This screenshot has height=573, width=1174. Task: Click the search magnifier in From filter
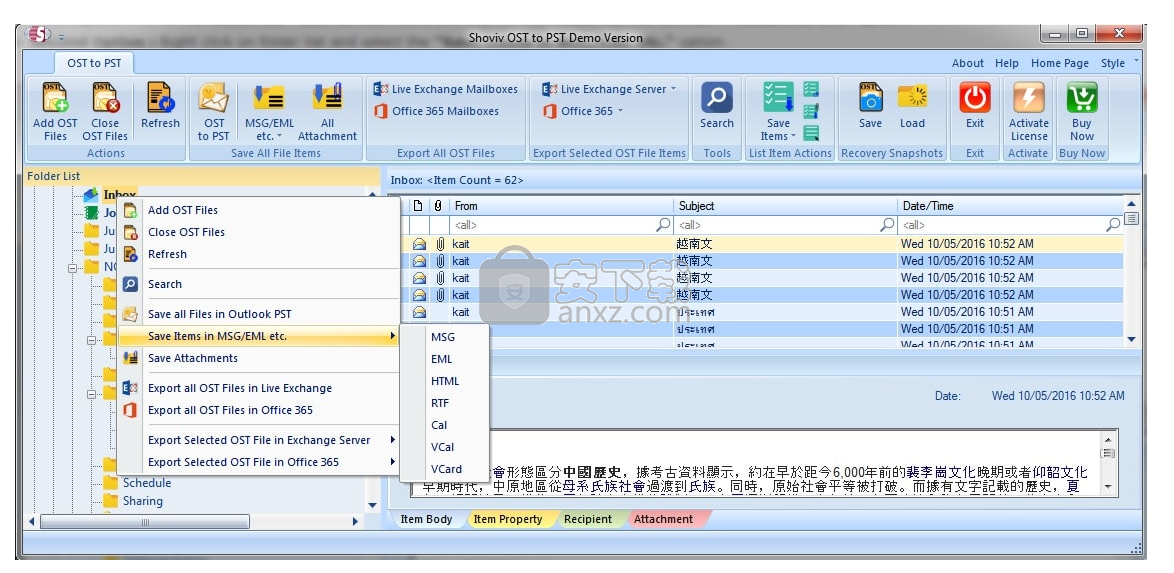(663, 224)
